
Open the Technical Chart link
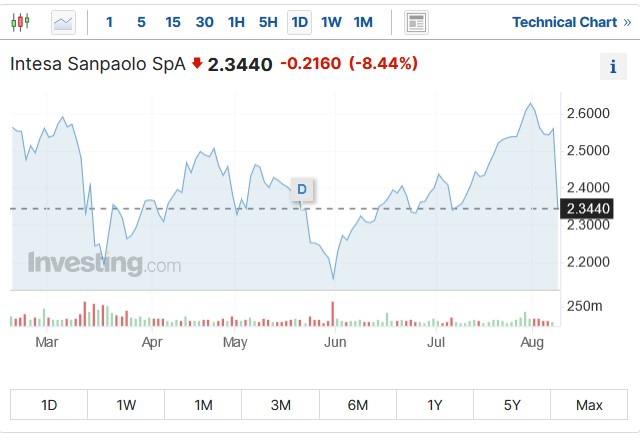click(x=564, y=22)
